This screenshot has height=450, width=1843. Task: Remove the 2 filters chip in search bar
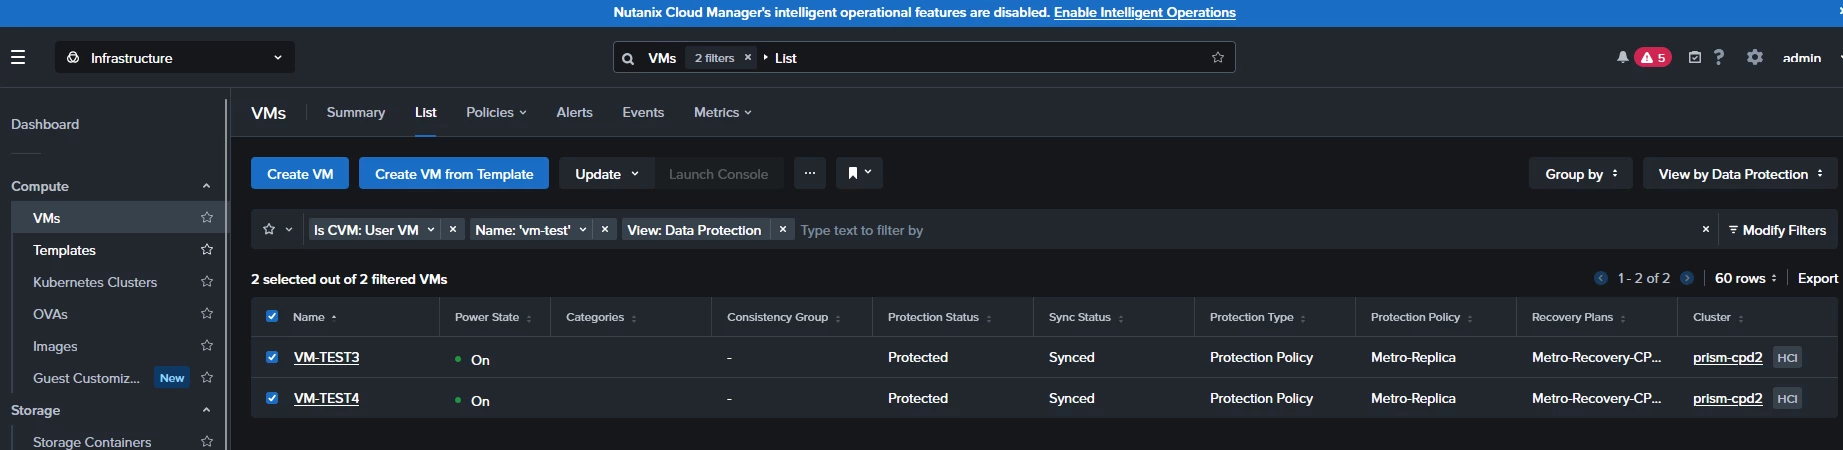747,58
